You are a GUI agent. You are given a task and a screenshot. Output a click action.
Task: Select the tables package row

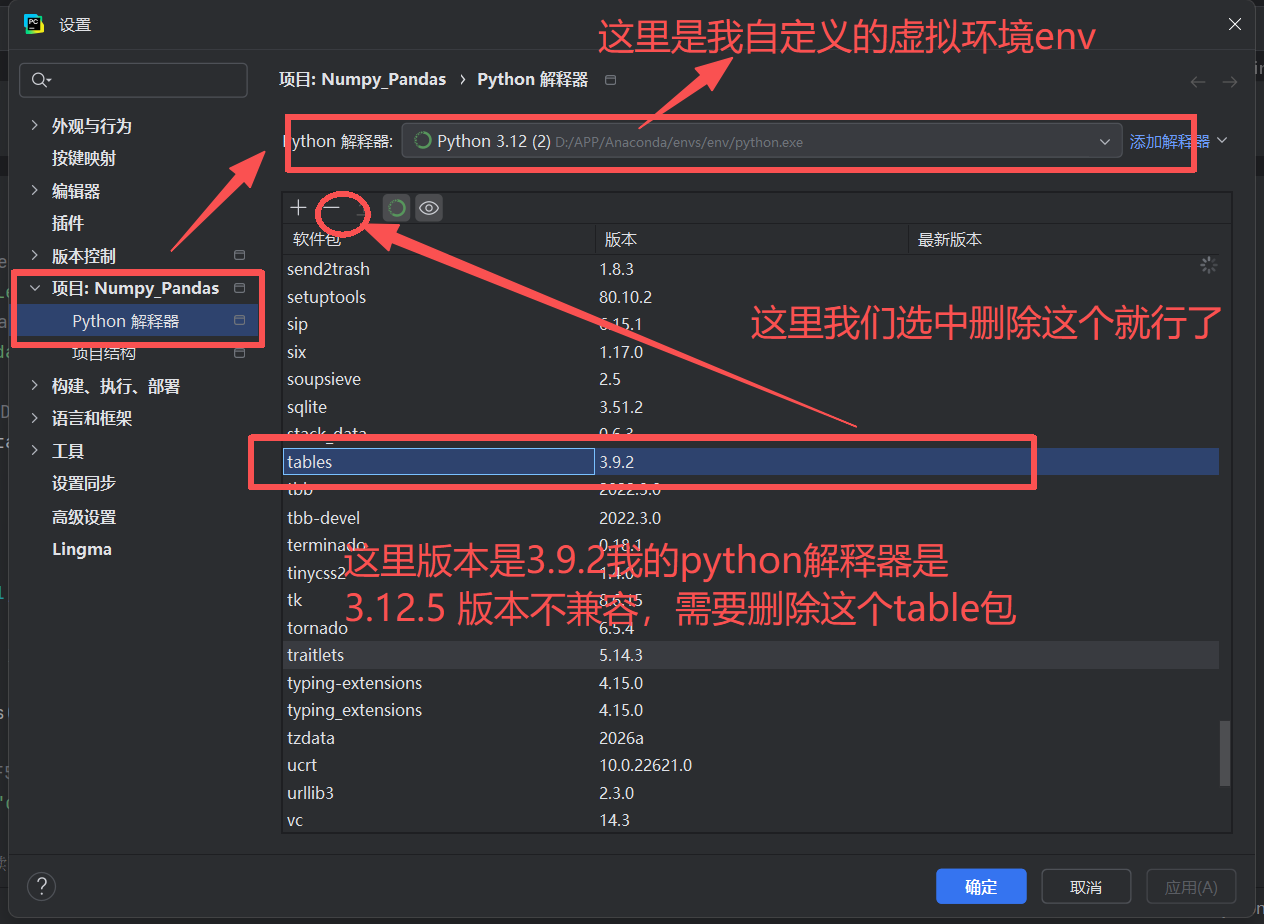pyautogui.click(x=751, y=462)
